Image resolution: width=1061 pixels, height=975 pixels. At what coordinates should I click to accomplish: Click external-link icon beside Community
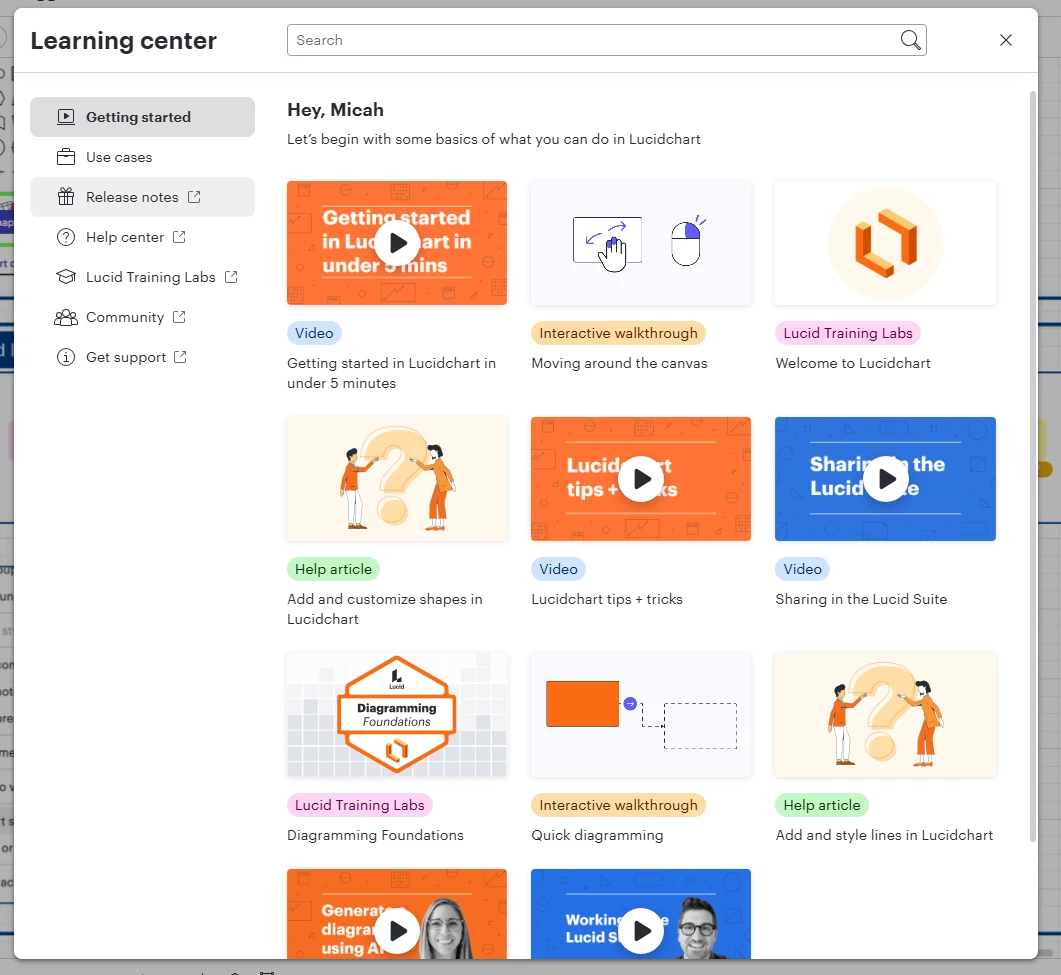pyautogui.click(x=179, y=316)
